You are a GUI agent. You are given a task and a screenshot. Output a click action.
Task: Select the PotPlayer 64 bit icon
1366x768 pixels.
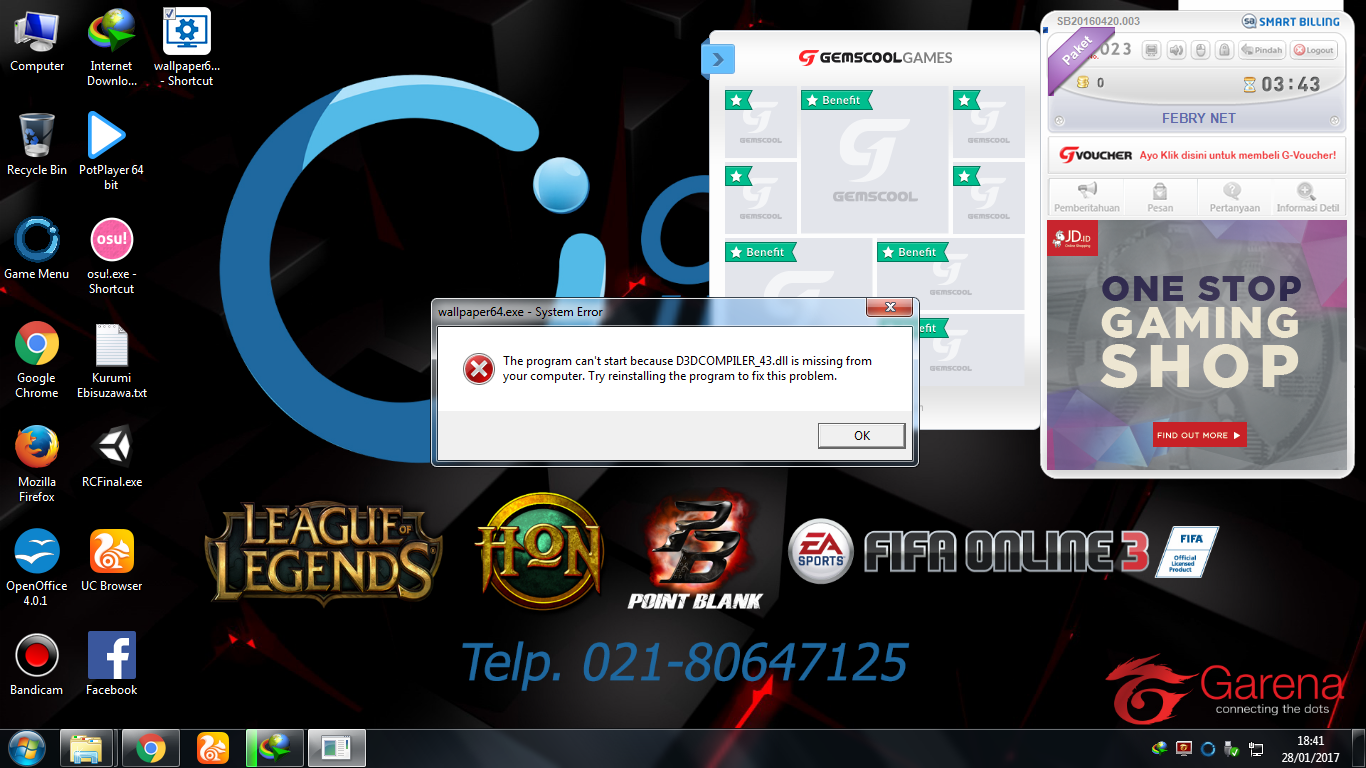point(111,151)
